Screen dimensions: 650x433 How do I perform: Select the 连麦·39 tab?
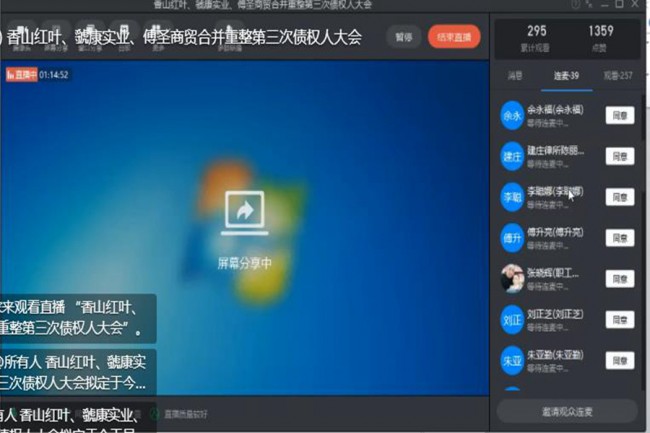[x=566, y=76]
